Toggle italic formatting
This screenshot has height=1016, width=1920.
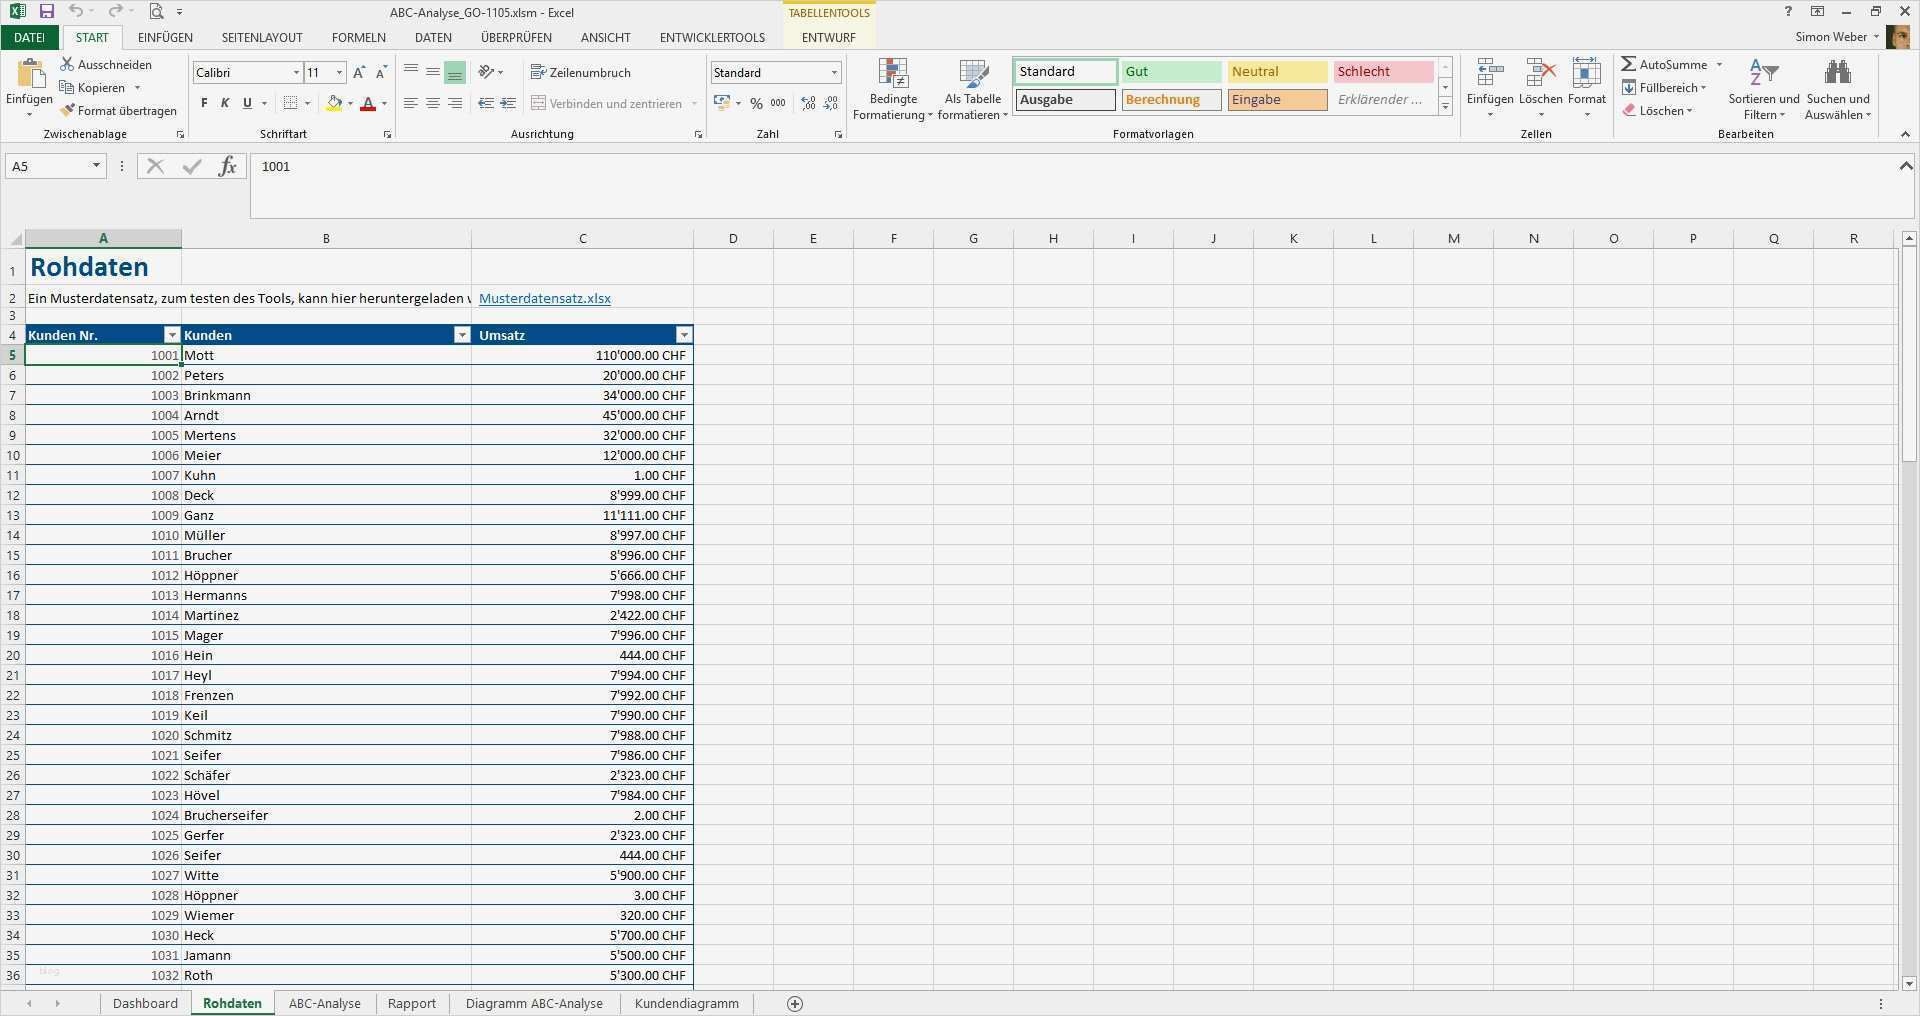coord(225,102)
